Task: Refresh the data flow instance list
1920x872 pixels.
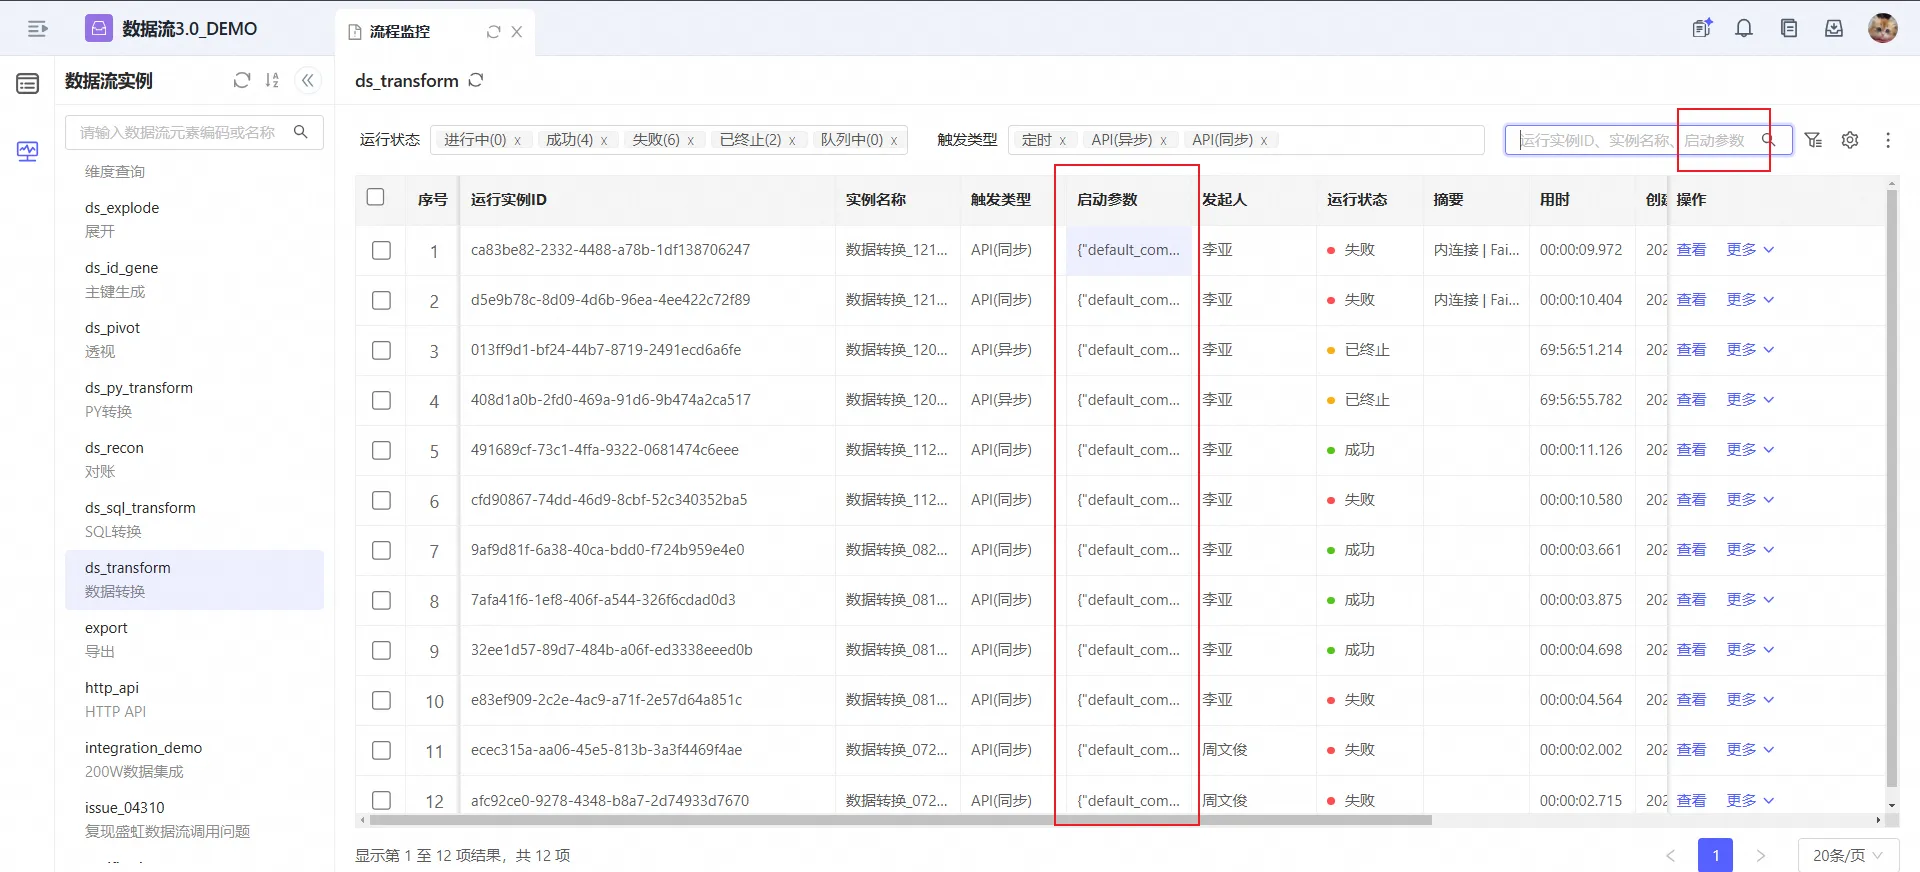Action: [x=241, y=80]
